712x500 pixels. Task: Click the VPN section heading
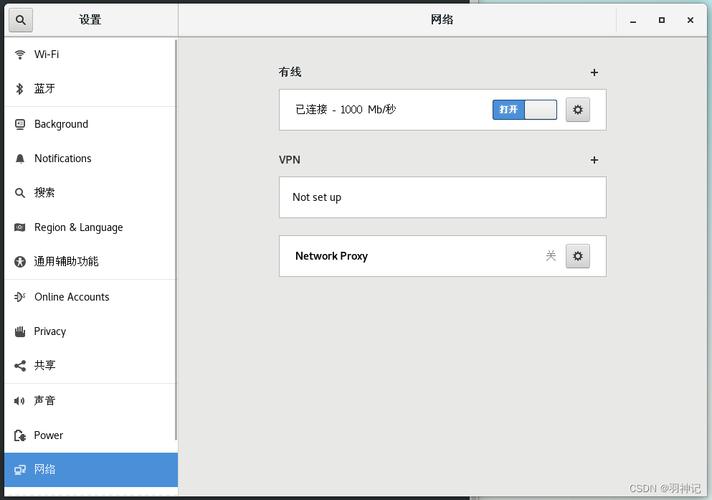click(x=290, y=160)
